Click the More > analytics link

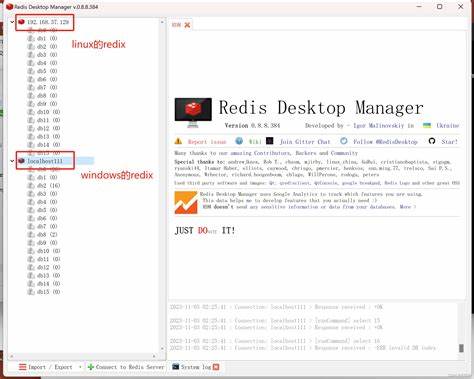coord(408,207)
